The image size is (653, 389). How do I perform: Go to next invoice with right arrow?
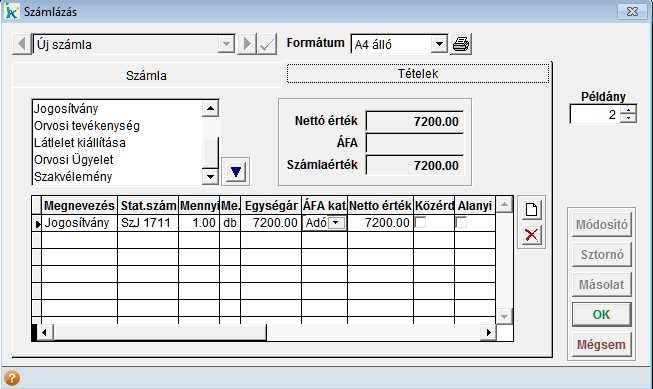coord(247,44)
